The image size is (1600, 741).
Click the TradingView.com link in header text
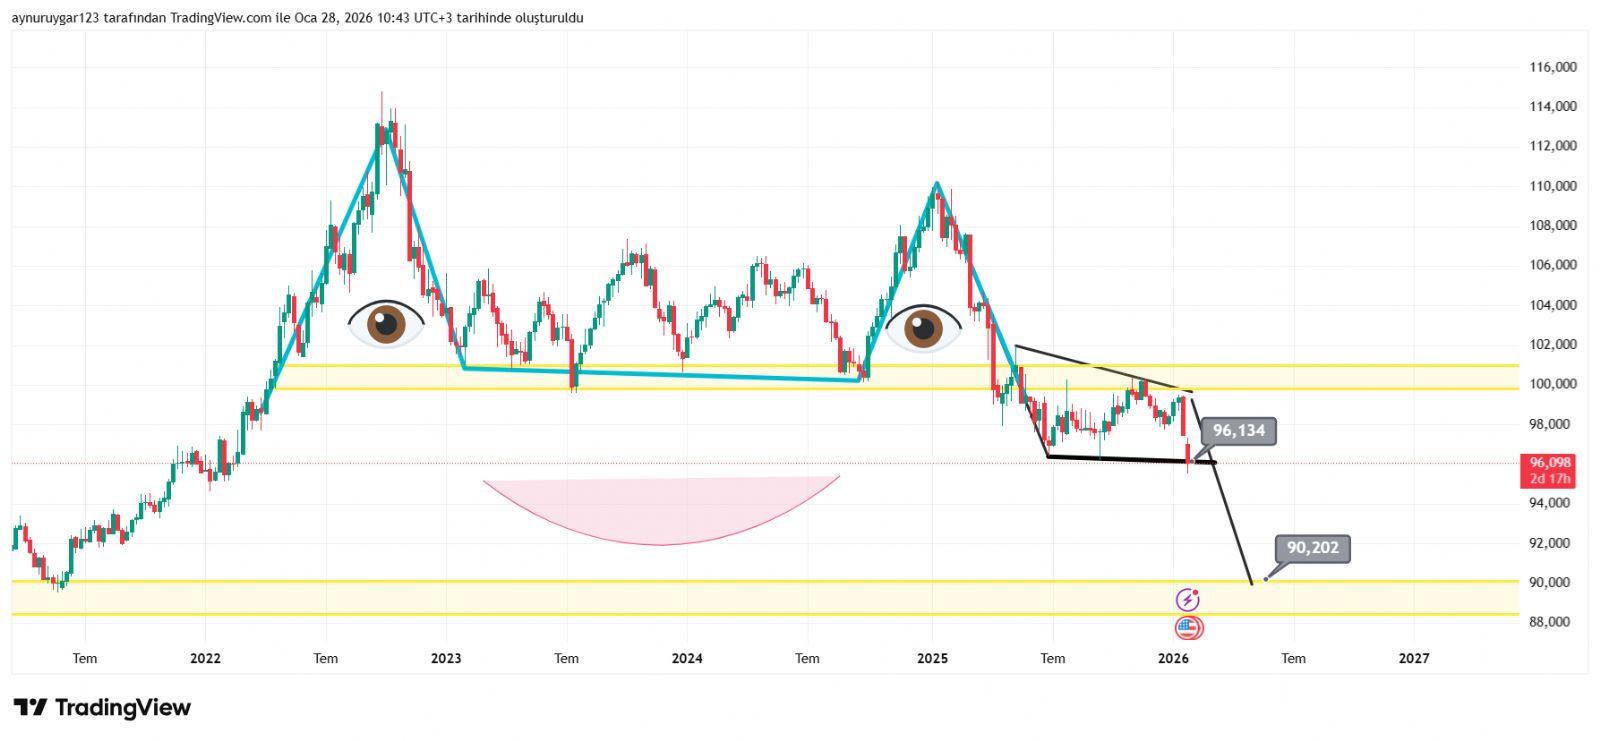220,18
